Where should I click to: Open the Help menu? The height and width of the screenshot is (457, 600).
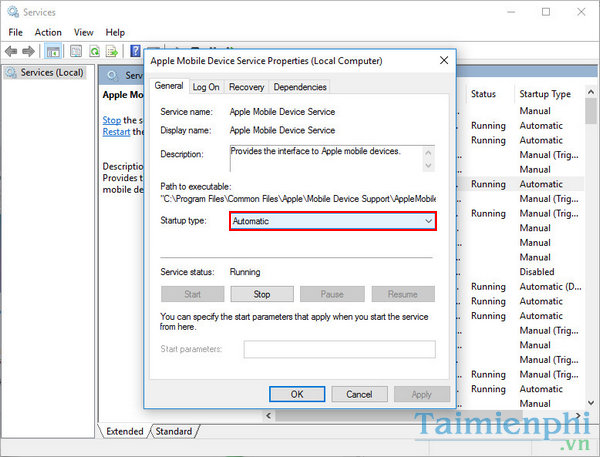[x=115, y=33]
